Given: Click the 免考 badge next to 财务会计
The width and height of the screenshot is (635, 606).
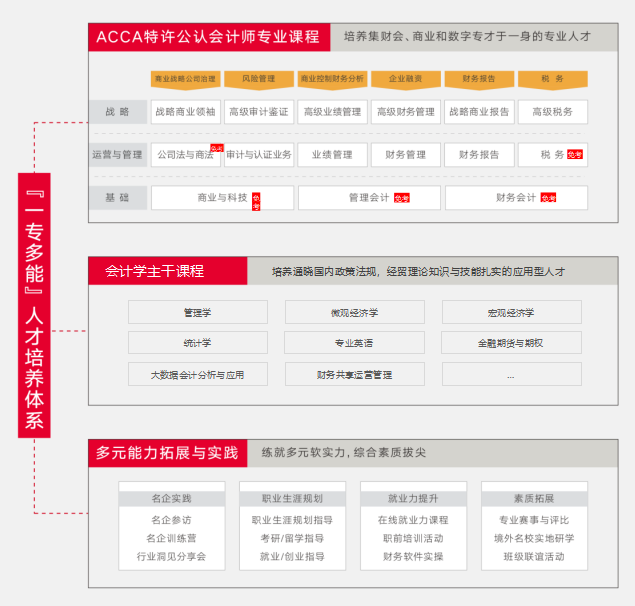Looking at the screenshot, I should coord(548,198).
